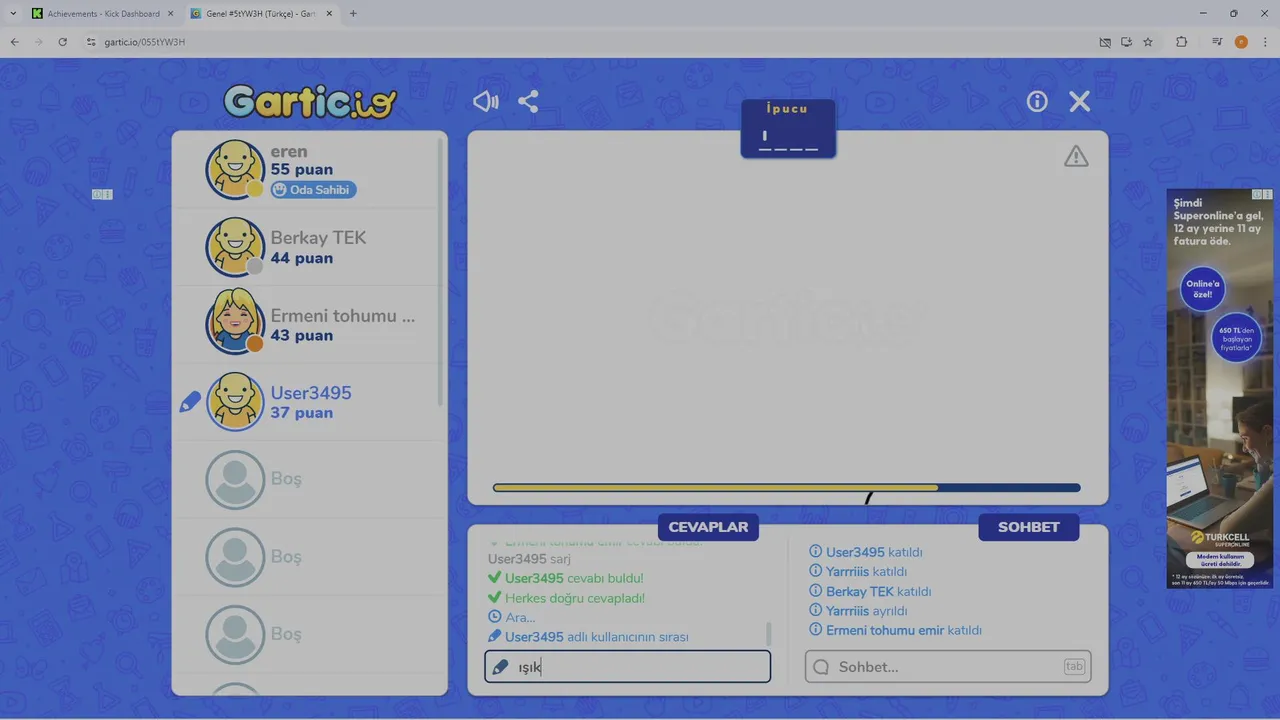Viewport: 1280px width, 720px height.
Task: Open the room info icon
Action: [1037, 101]
